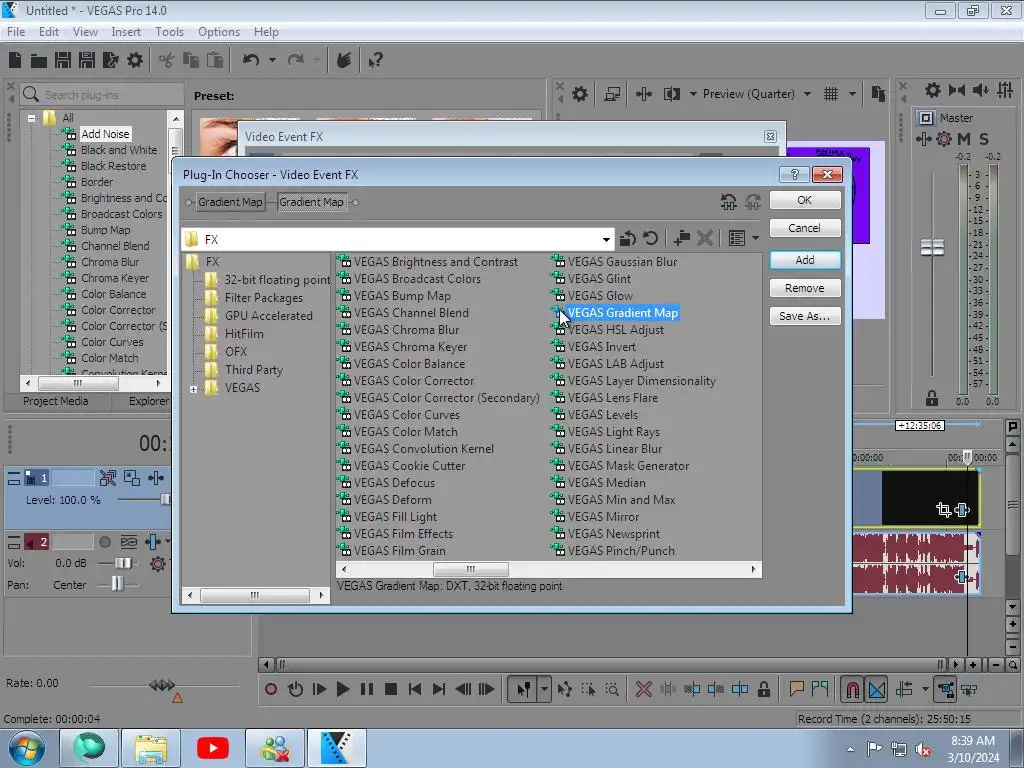This screenshot has height=768, width=1024.
Task: Toggle Loop Playback button in transport bar
Action: tap(295, 689)
